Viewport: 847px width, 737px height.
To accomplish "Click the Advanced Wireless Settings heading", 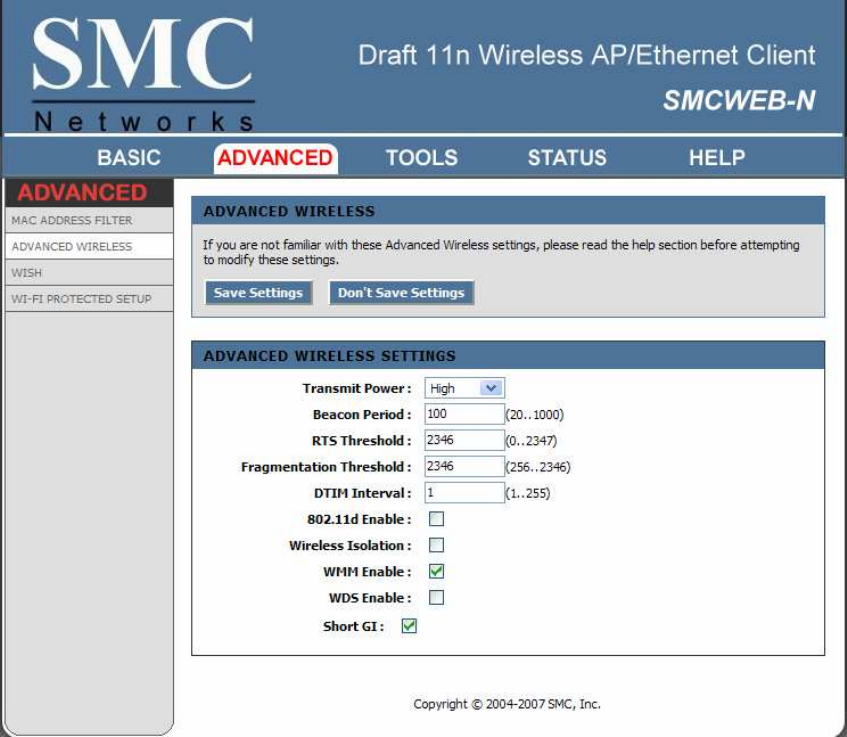I will click(x=330, y=356).
